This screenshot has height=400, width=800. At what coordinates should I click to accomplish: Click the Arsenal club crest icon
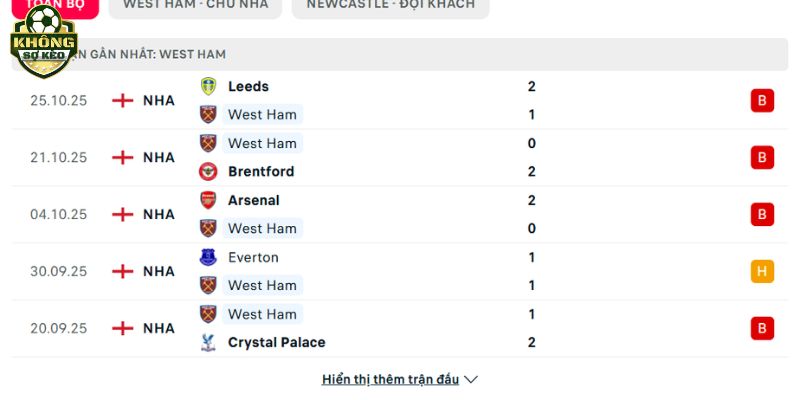tap(208, 200)
